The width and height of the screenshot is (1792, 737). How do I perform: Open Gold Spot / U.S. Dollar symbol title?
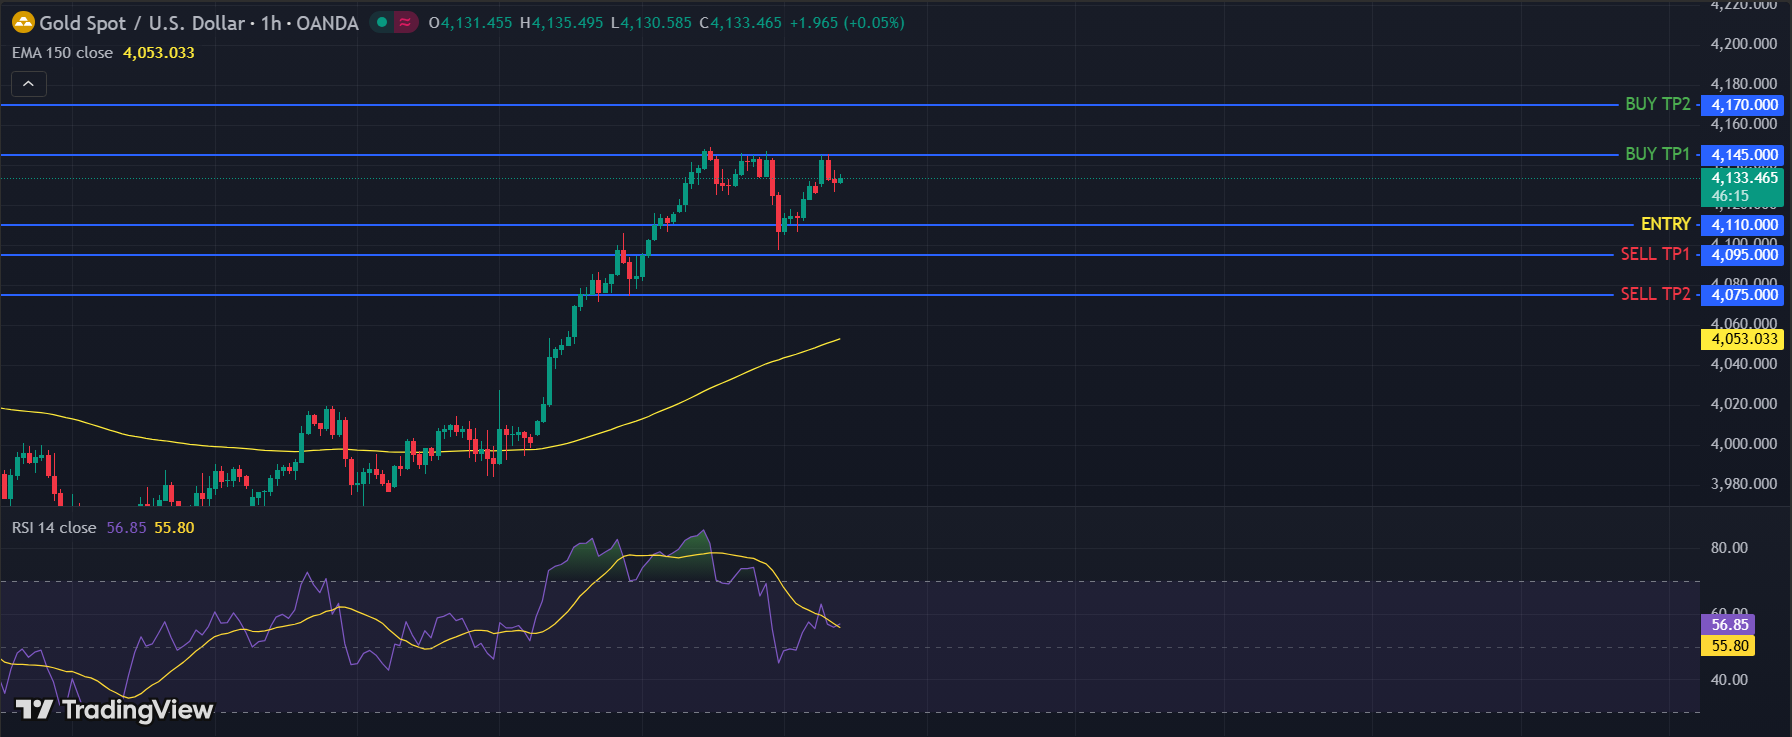tap(198, 23)
